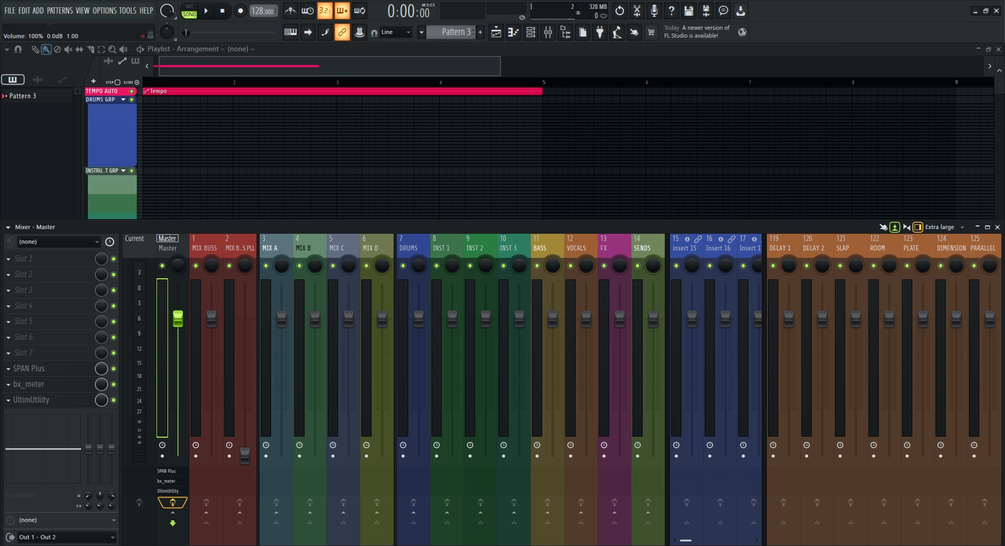This screenshot has height=546, width=1005.
Task: Expand the Slot 1 effect menu arrow
Action: 8,259
